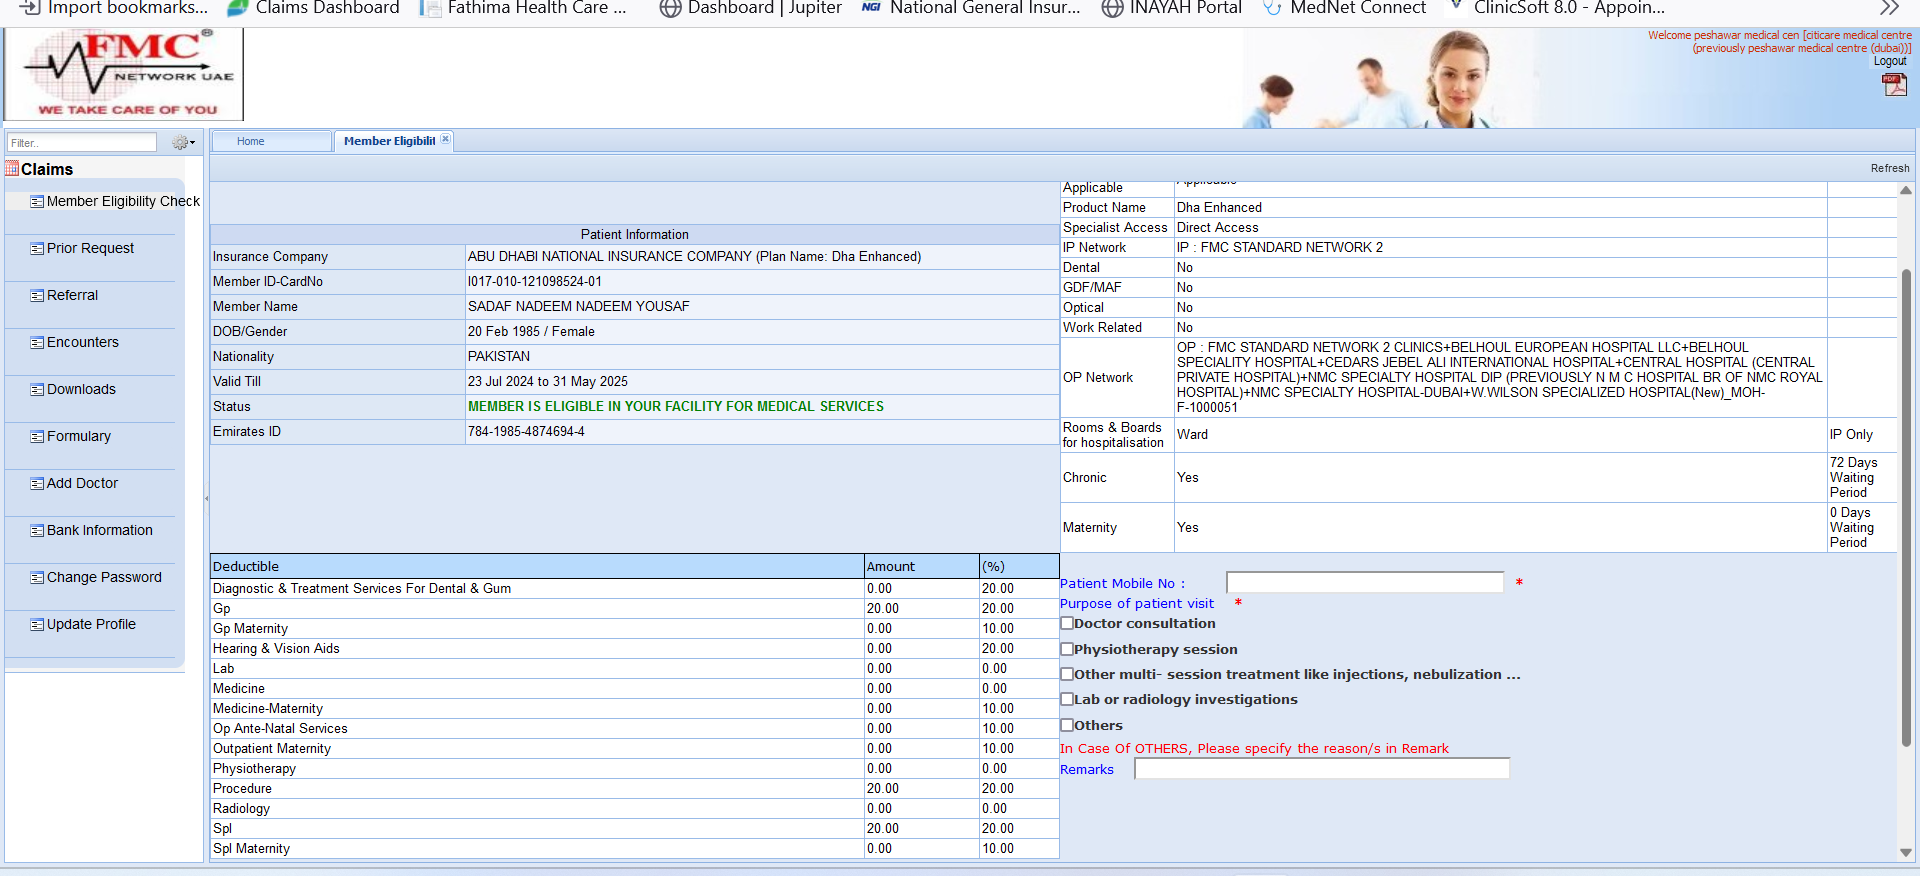This screenshot has height=876, width=1920.
Task: Open the PDF export icon under Logout
Action: [x=1894, y=85]
